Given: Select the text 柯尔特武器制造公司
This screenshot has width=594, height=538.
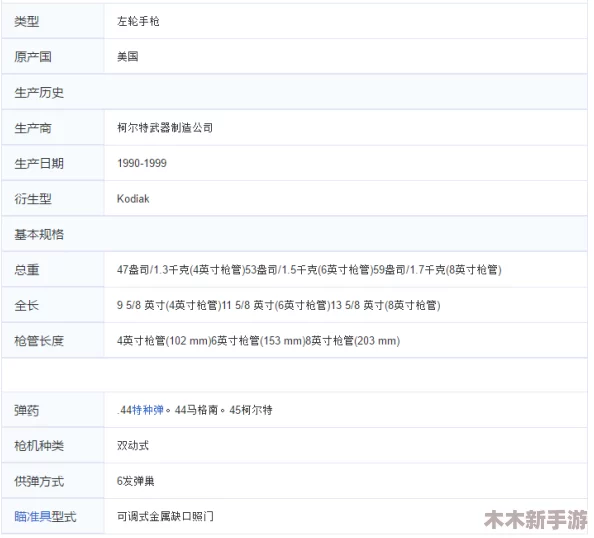Looking at the screenshot, I should (165, 128).
